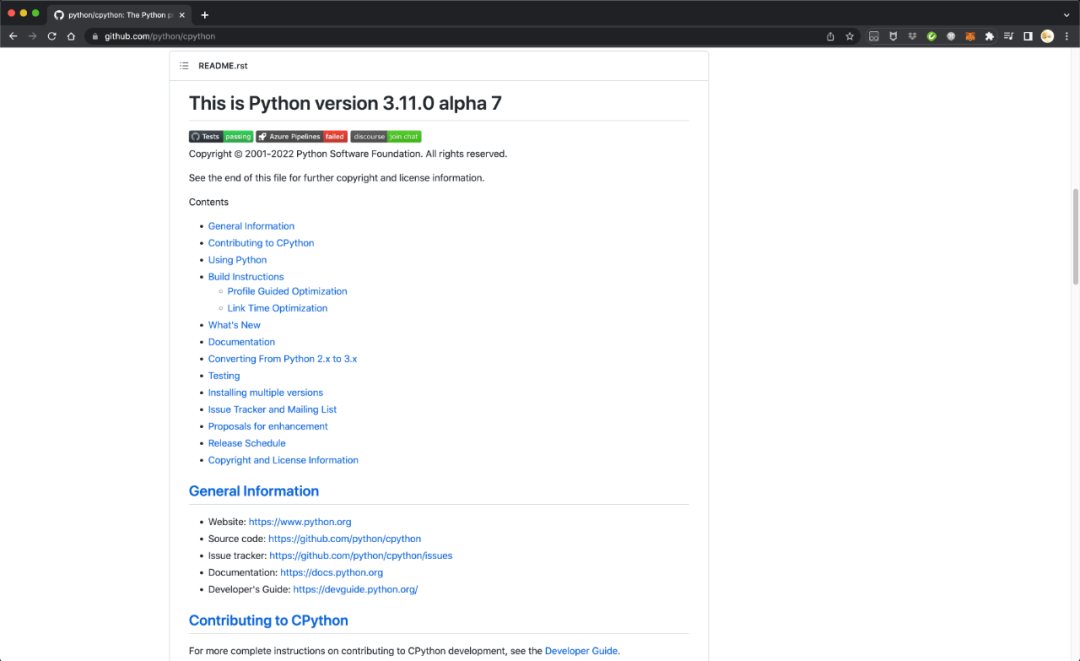1080x661 pixels.
Task: Open the browser three-dot menu
Action: tap(1066, 36)
